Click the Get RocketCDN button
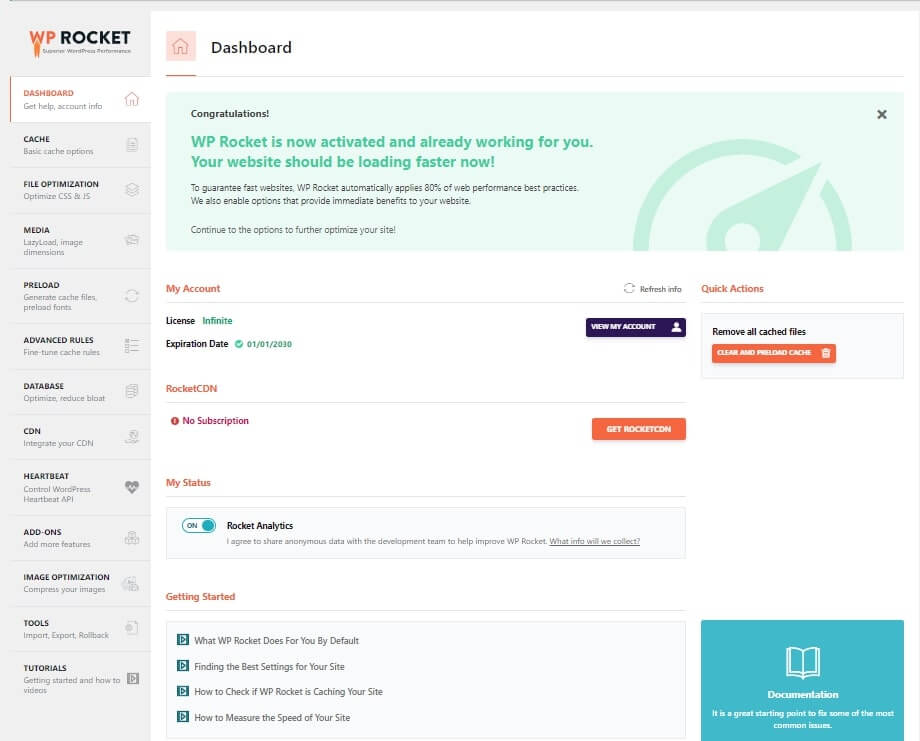 click(638, 429)
